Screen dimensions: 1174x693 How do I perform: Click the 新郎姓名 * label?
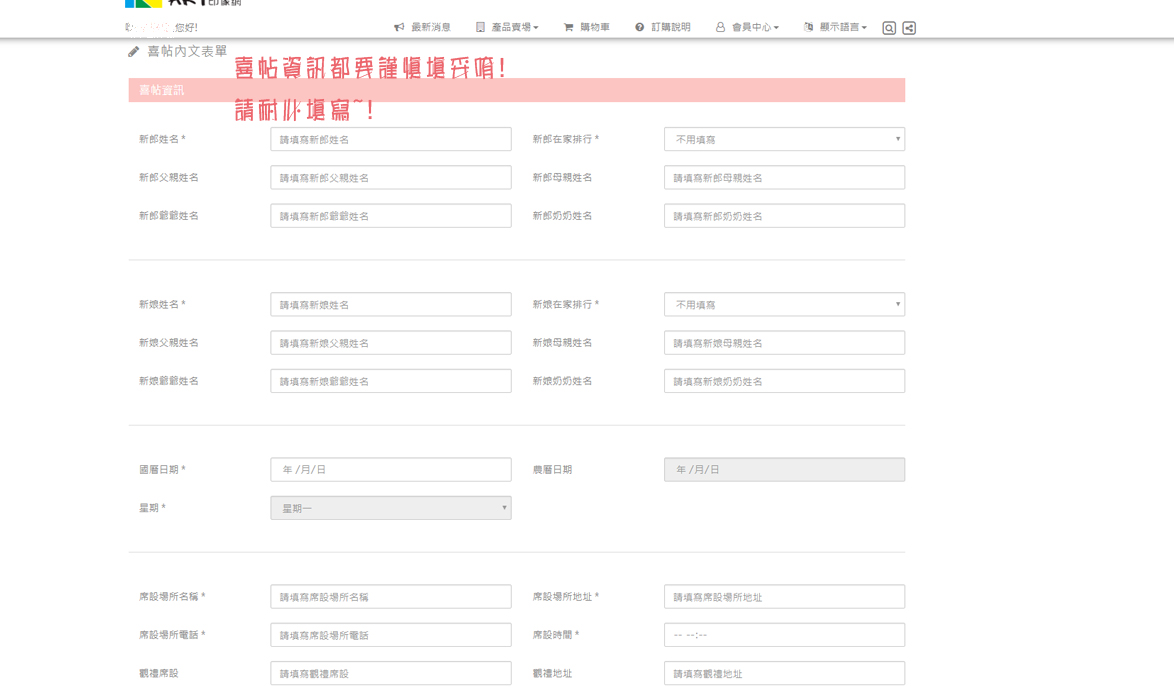tap(162, 139)
